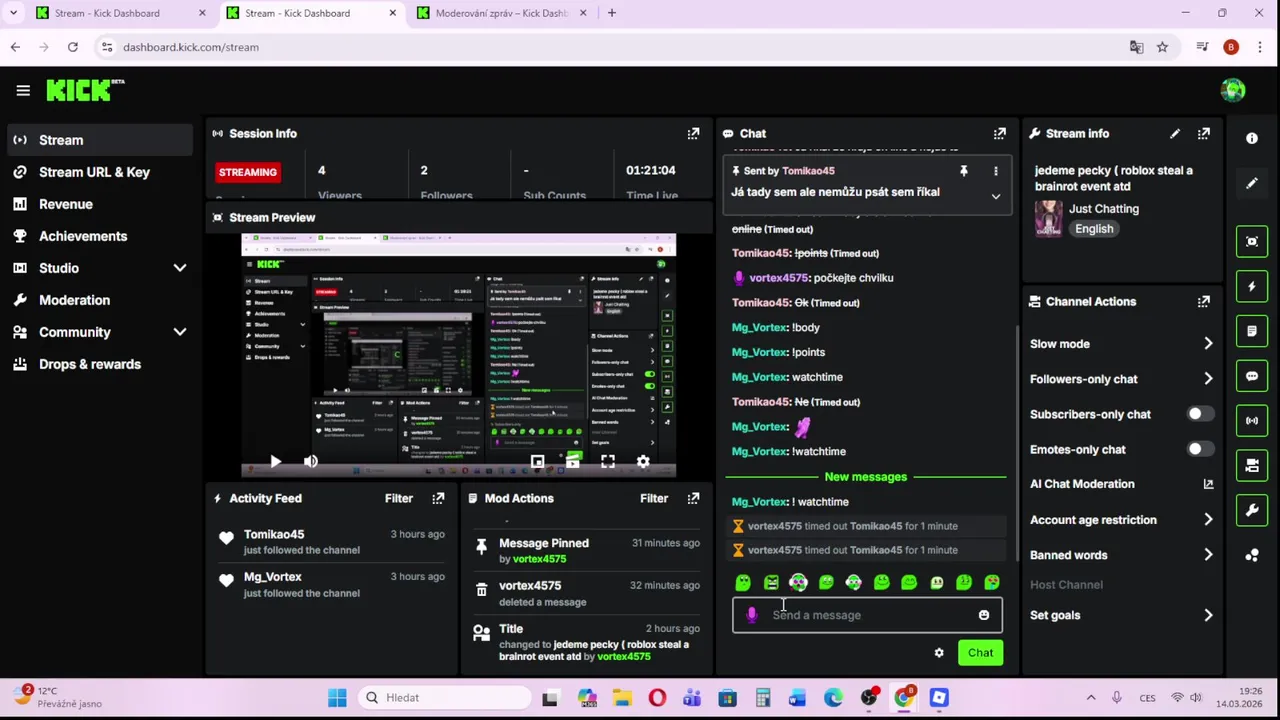Open Moderation in sidebar
The image size is (1280, 720).
pyautogui.click(x=75, y=300)
